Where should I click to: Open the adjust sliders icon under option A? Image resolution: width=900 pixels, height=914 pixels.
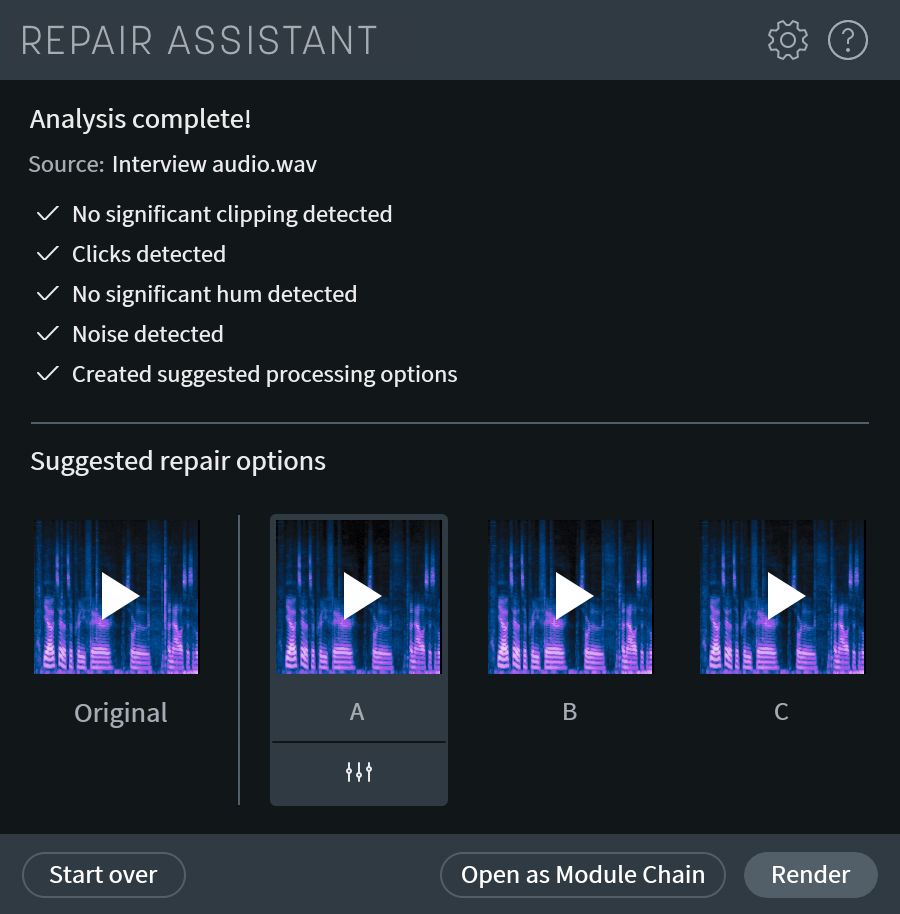tap(358, 771)
